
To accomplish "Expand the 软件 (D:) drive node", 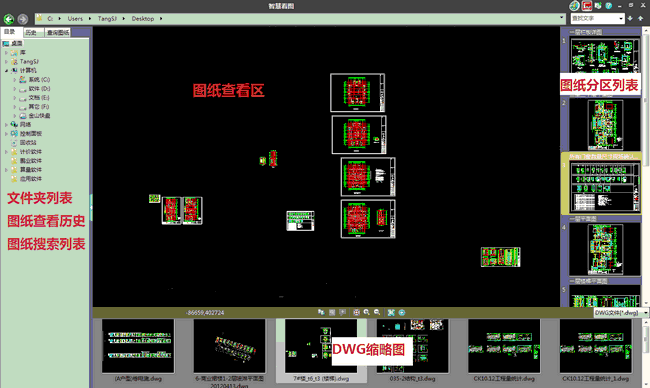I will [x=15, y=89].
